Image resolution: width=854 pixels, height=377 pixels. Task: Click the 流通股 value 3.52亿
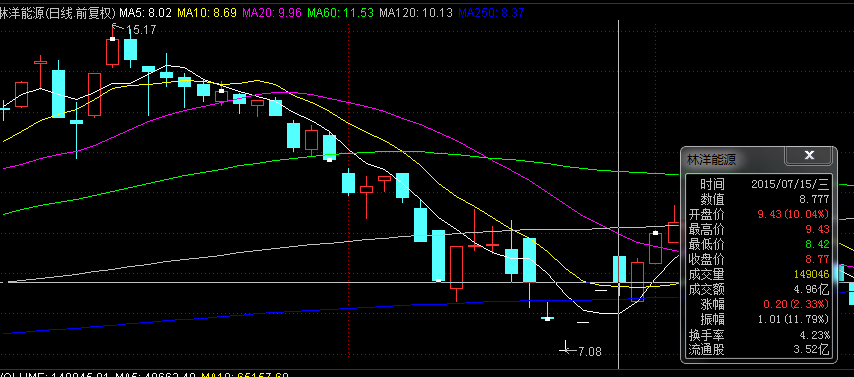812,349
